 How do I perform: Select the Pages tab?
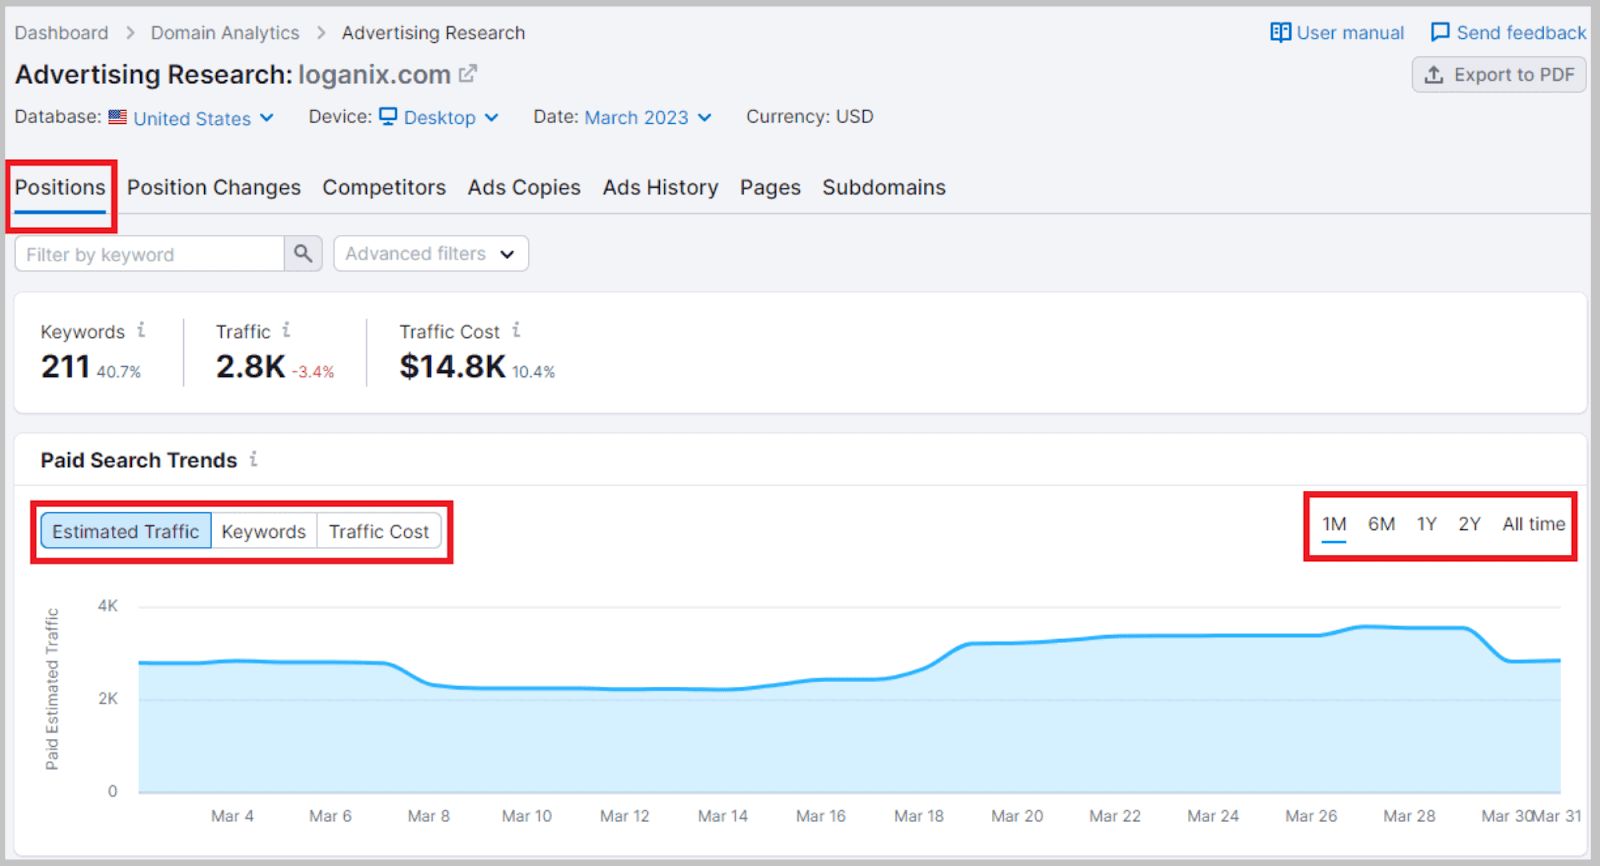pyautogui.click(x=770, y=188)
